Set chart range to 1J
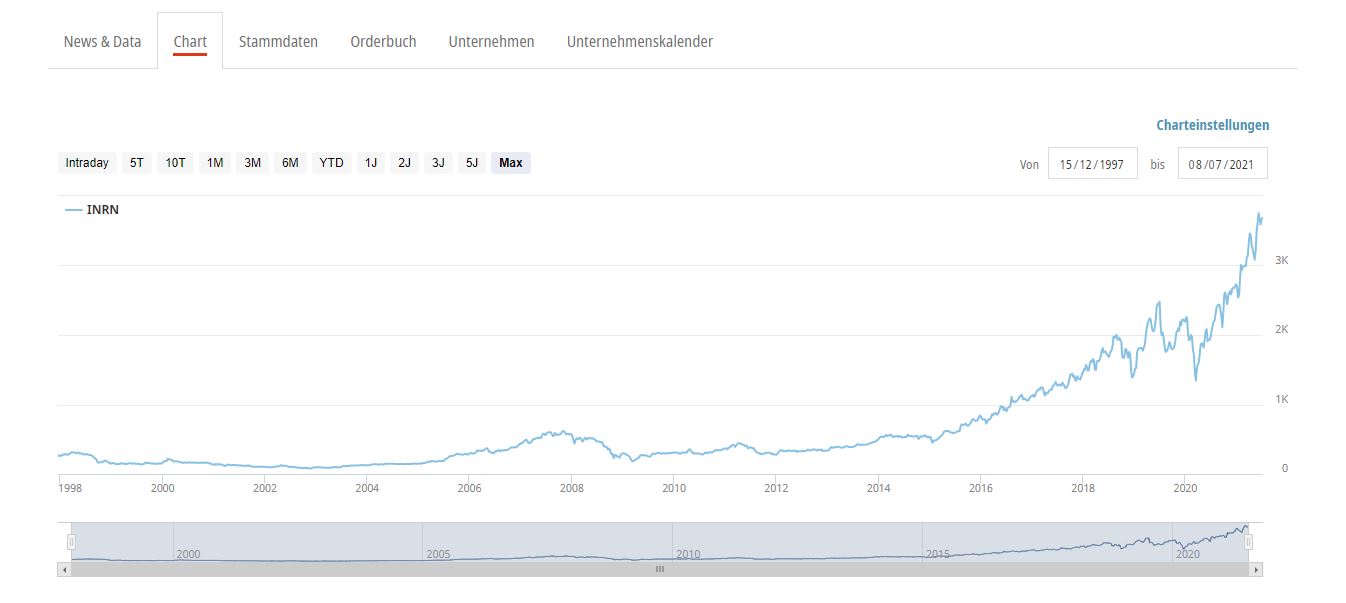Image resolution: width=1346 pixels, height=603 pixels. [371, 163]
